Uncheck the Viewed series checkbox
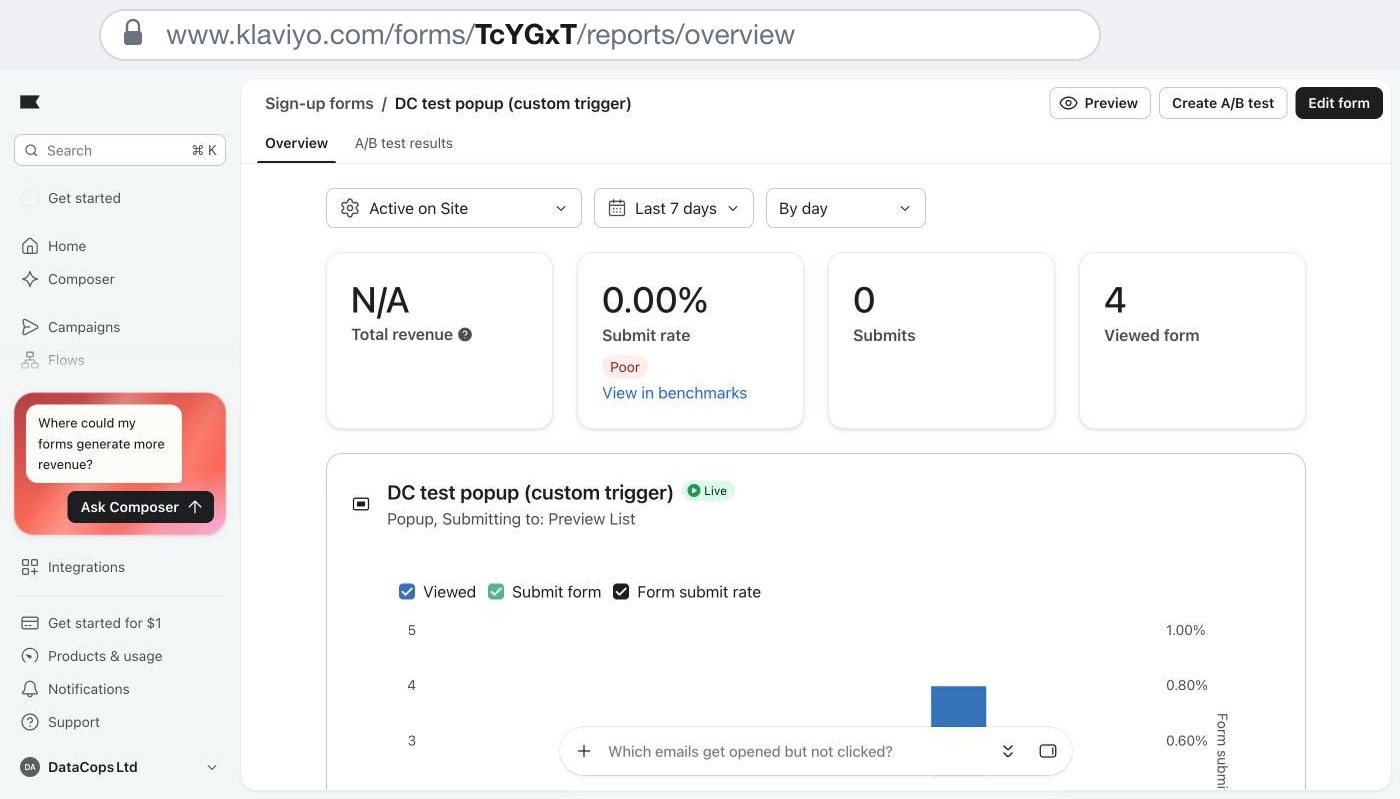The height and width of the screenshot is (799, 1400). 407,592
